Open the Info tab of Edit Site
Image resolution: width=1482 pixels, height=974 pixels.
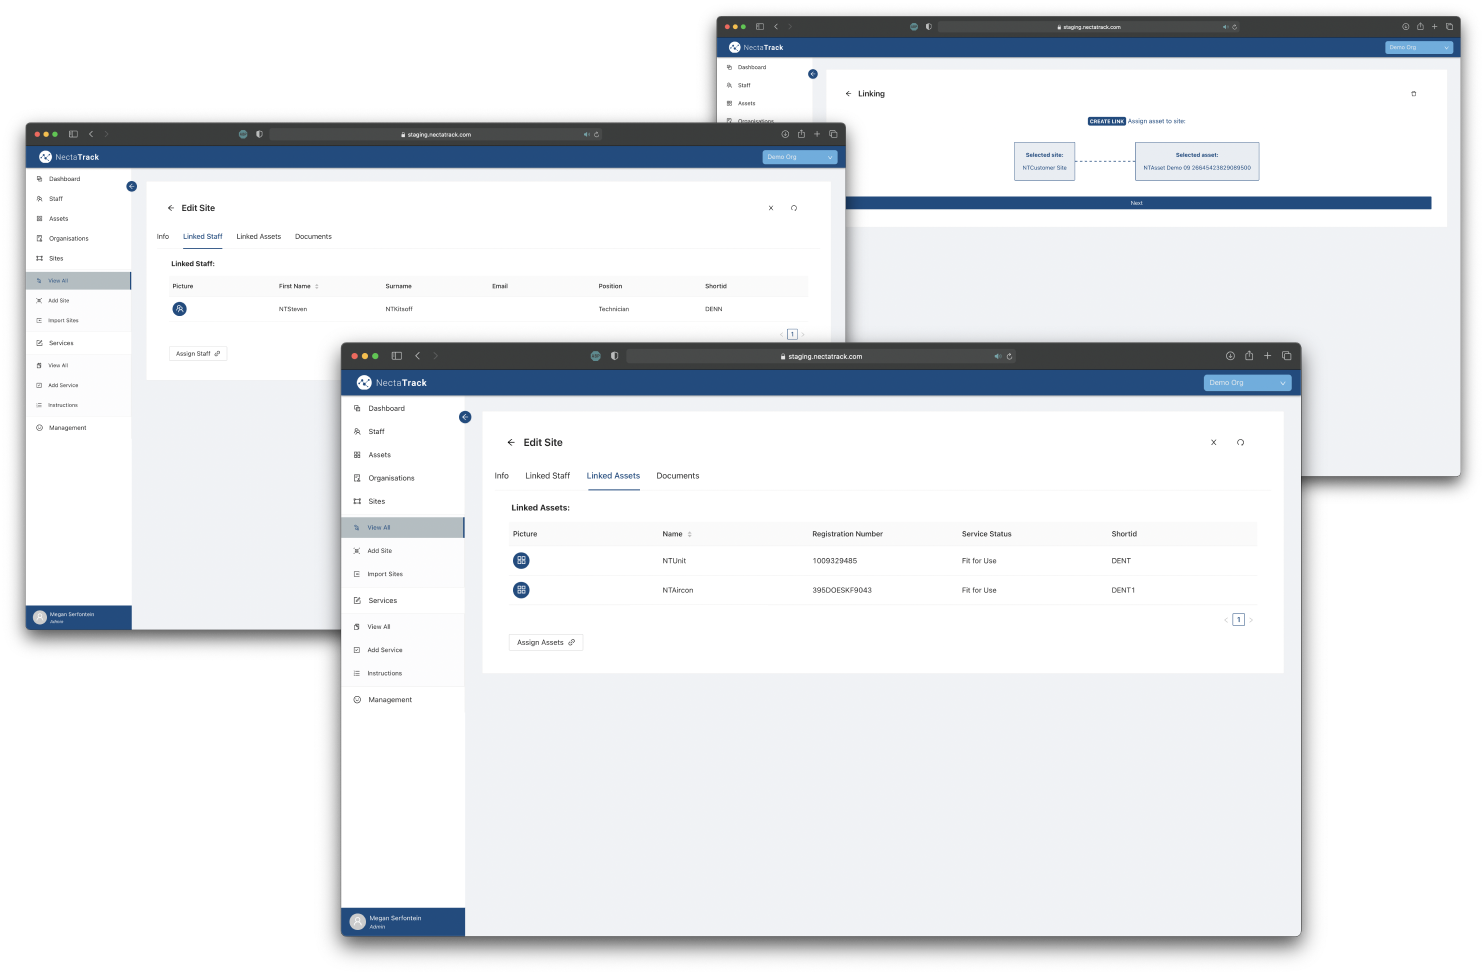[x=501, y=475]
